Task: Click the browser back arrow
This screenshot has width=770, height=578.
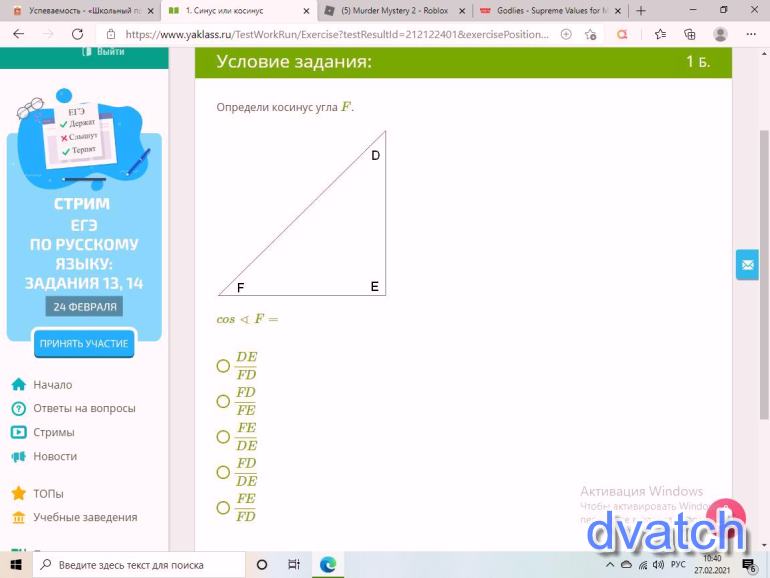Action: tap(18, 33)
